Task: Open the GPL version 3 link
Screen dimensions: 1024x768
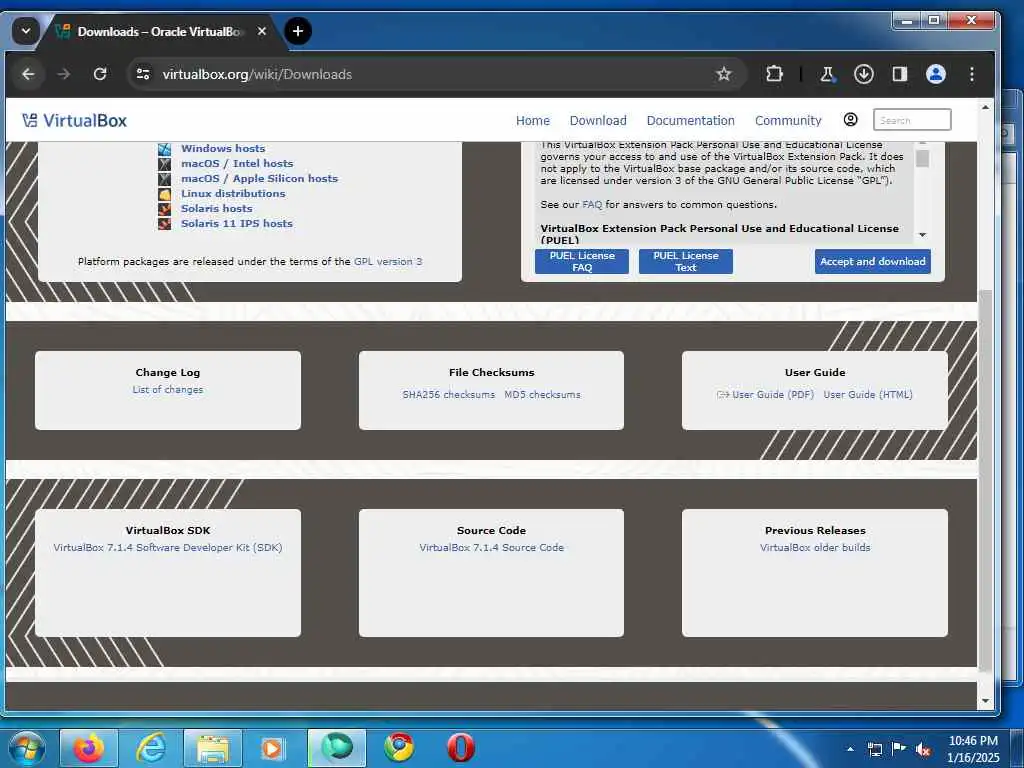Action: click(388, 262)
